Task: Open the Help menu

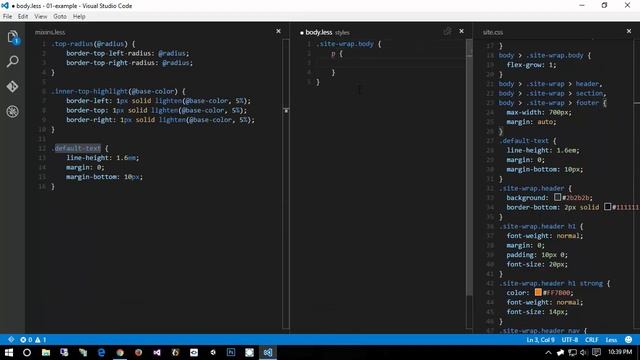Action: pyautogui.click(x=79, y=16)
